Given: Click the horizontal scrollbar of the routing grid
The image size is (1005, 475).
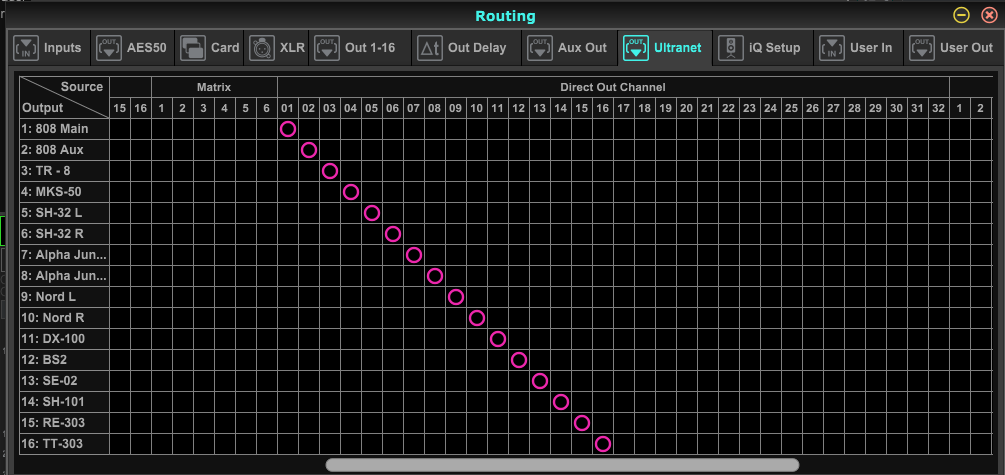Looking at the screenshot, I should point(562,465).
